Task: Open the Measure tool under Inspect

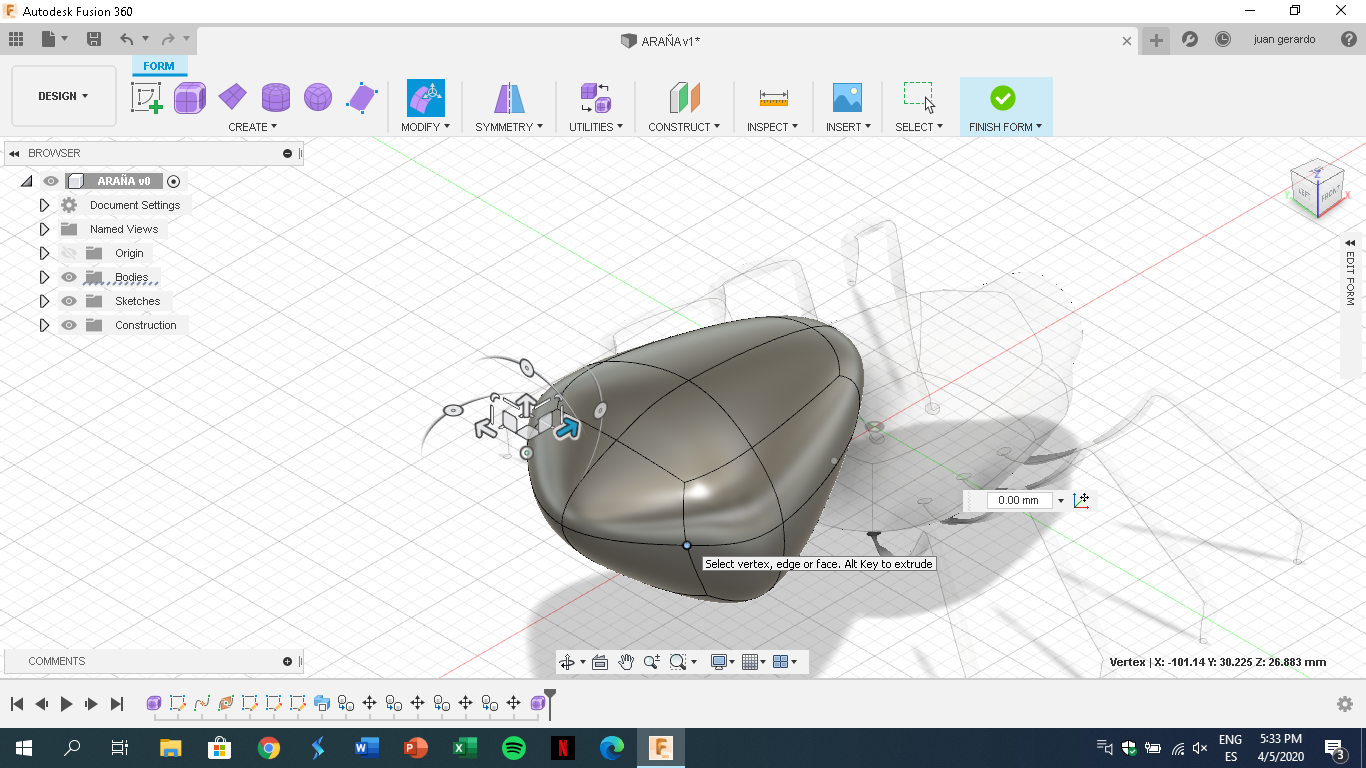Action: click(772, 97)
